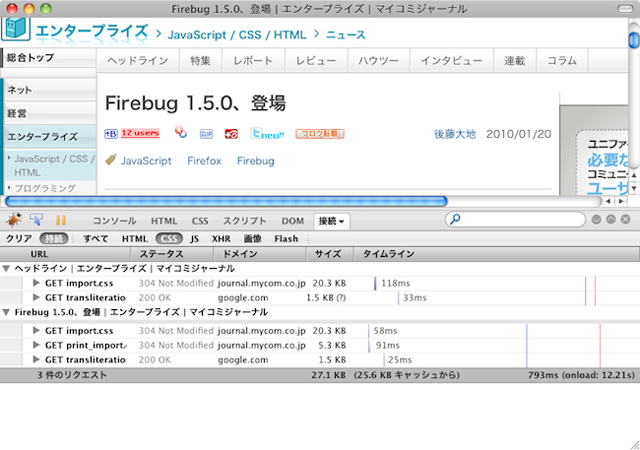Open 経営 sidebar item
The height and width of the screenshot is (450, 640).
(x=49, y=113)
